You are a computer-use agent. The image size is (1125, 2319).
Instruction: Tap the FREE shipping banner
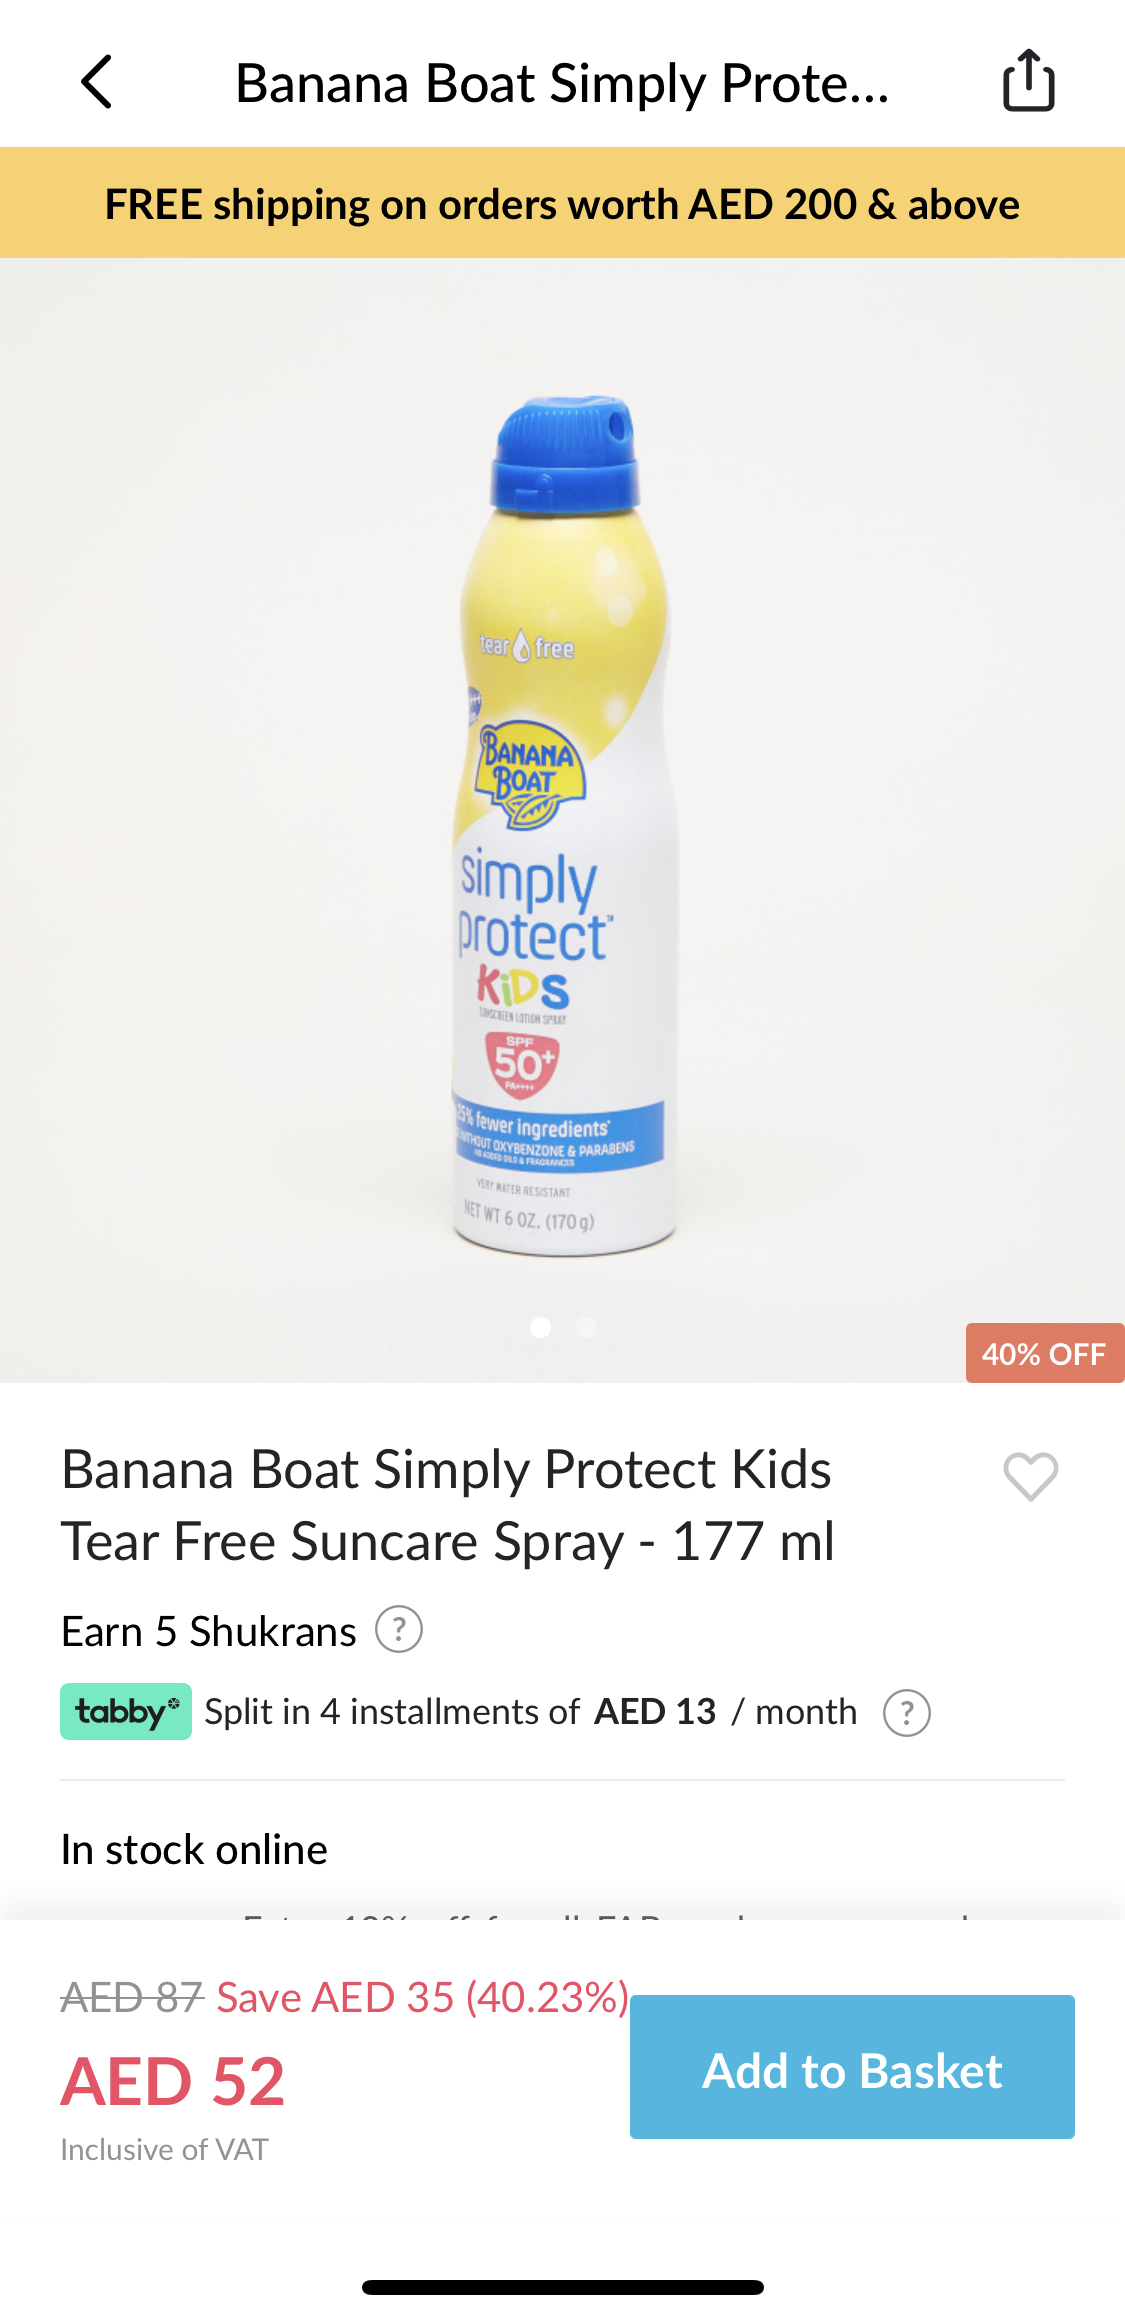pyautogui.click(x=562, y=203)
